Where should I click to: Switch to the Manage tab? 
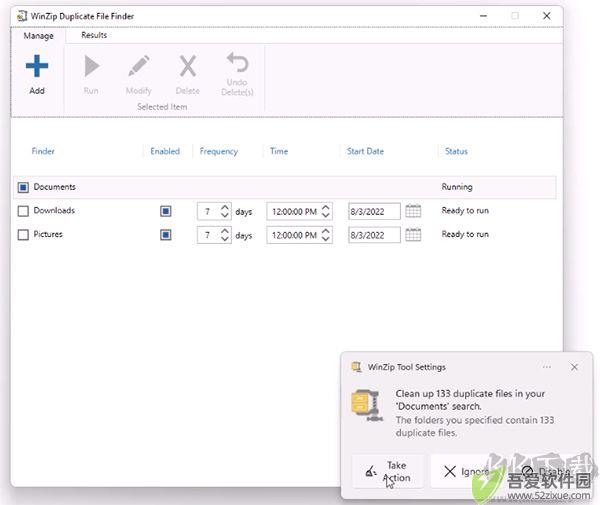[x=38, y=36]
